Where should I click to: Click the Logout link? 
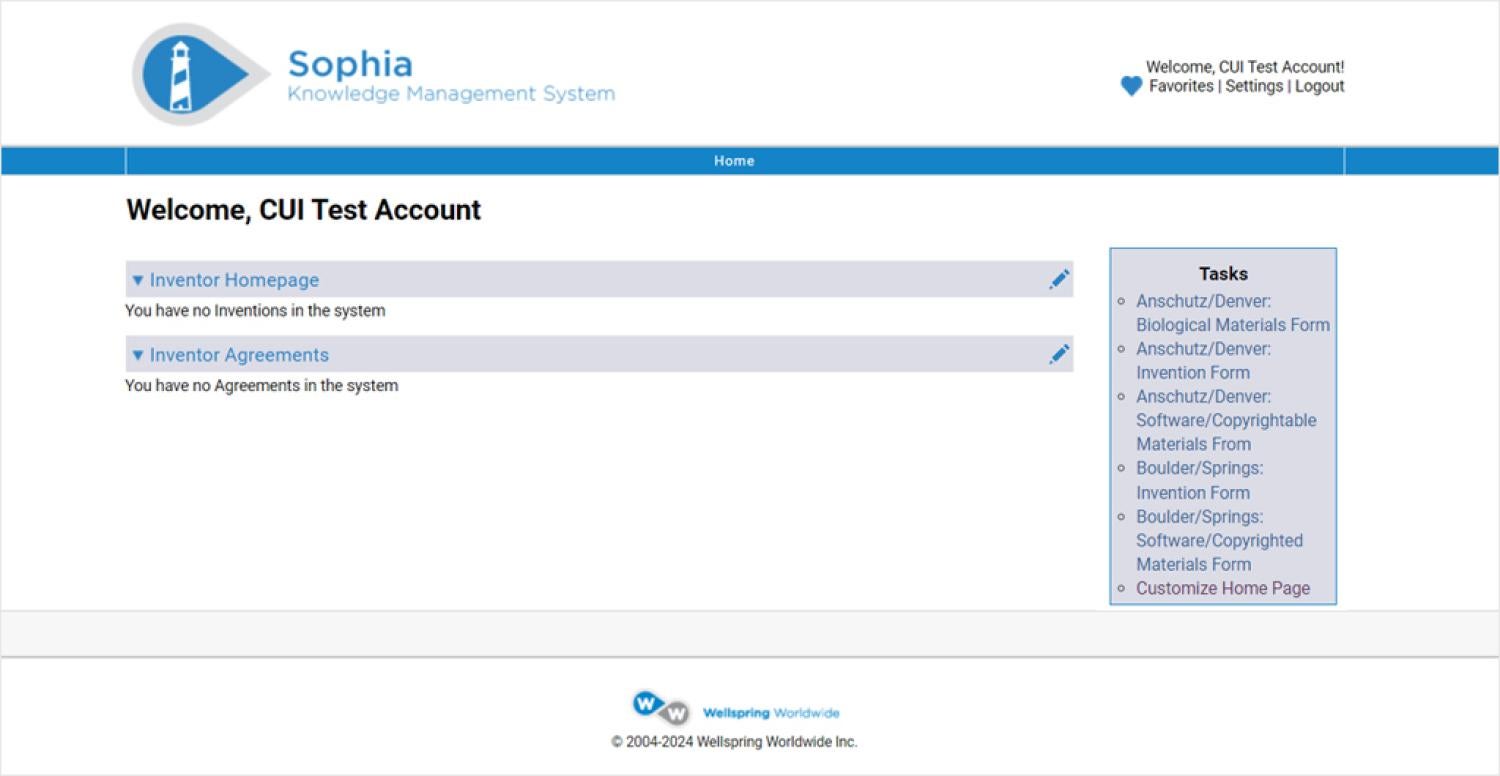tap(1320, 86)
